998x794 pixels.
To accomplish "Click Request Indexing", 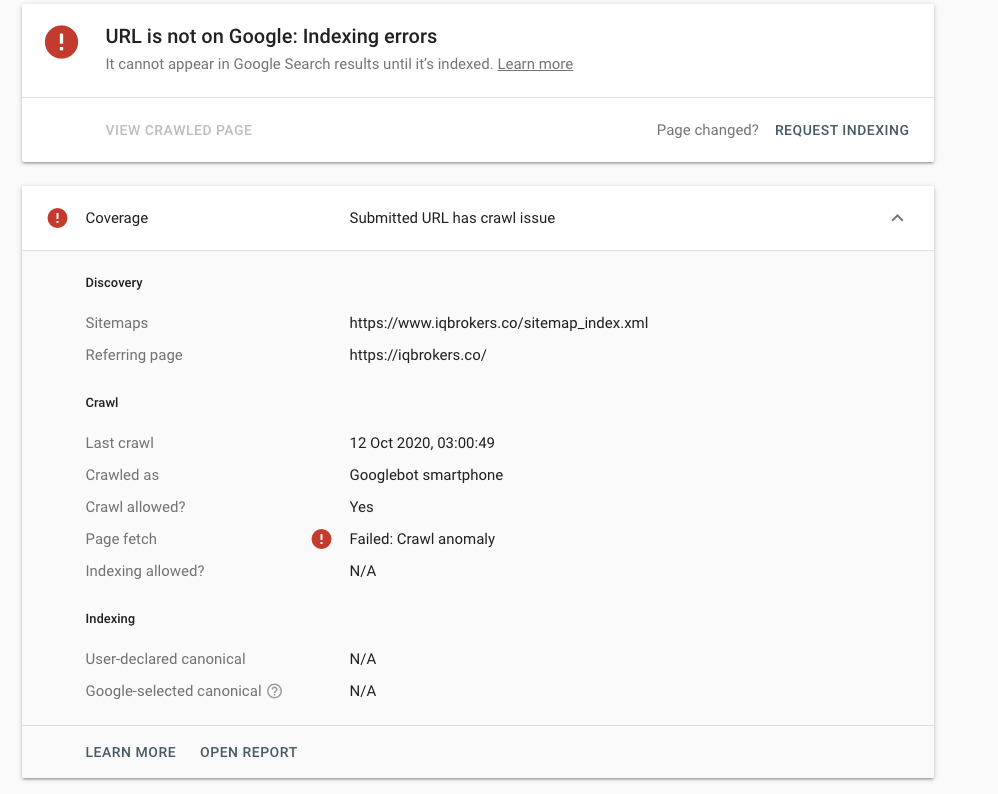I will (x=842, y=130).
